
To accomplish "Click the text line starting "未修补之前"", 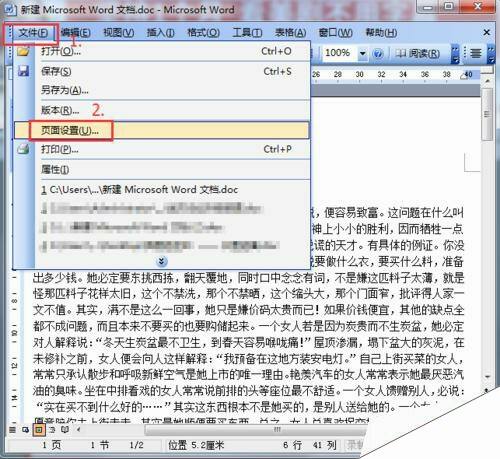I will 248,358.
